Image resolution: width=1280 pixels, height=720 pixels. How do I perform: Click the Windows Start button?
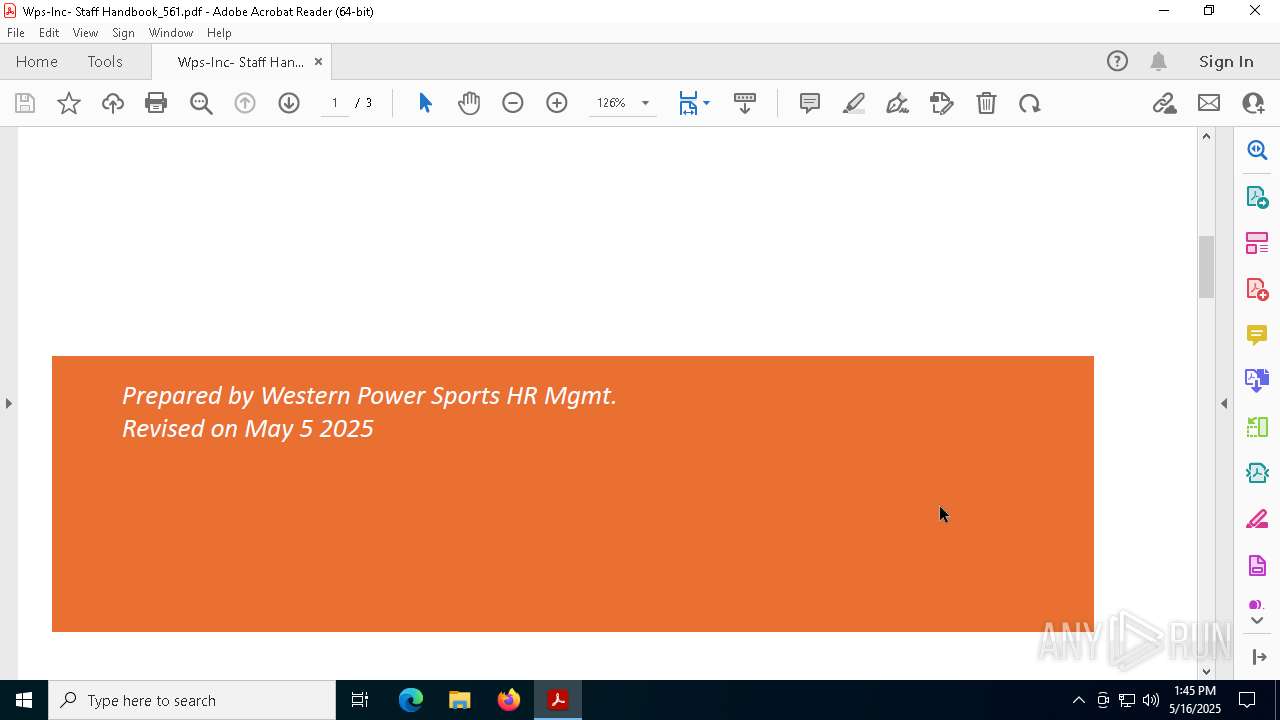[24, 700]
